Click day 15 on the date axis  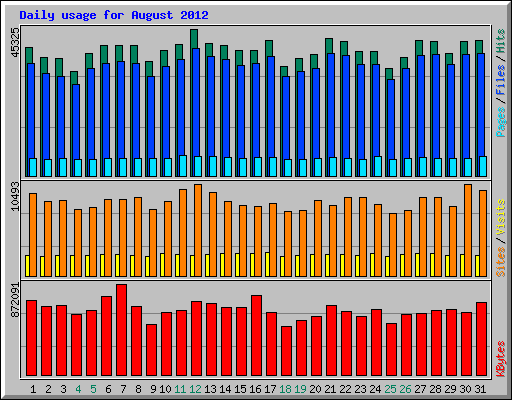(240, 389)
